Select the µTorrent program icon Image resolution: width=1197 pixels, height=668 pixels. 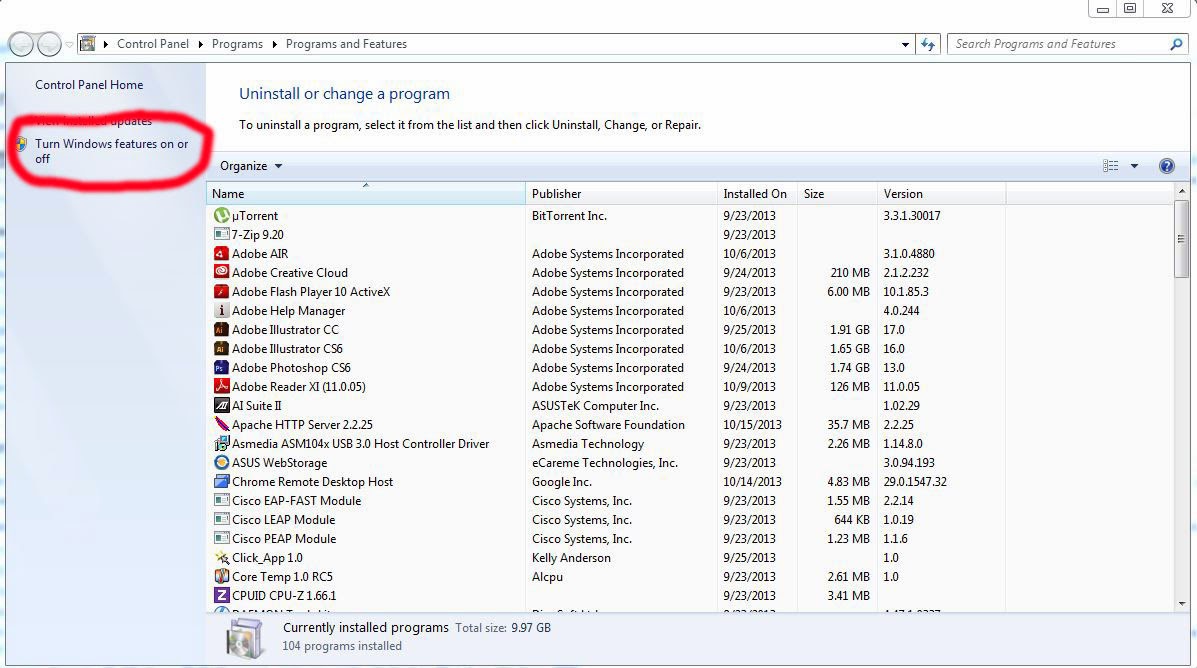[221, 216]
